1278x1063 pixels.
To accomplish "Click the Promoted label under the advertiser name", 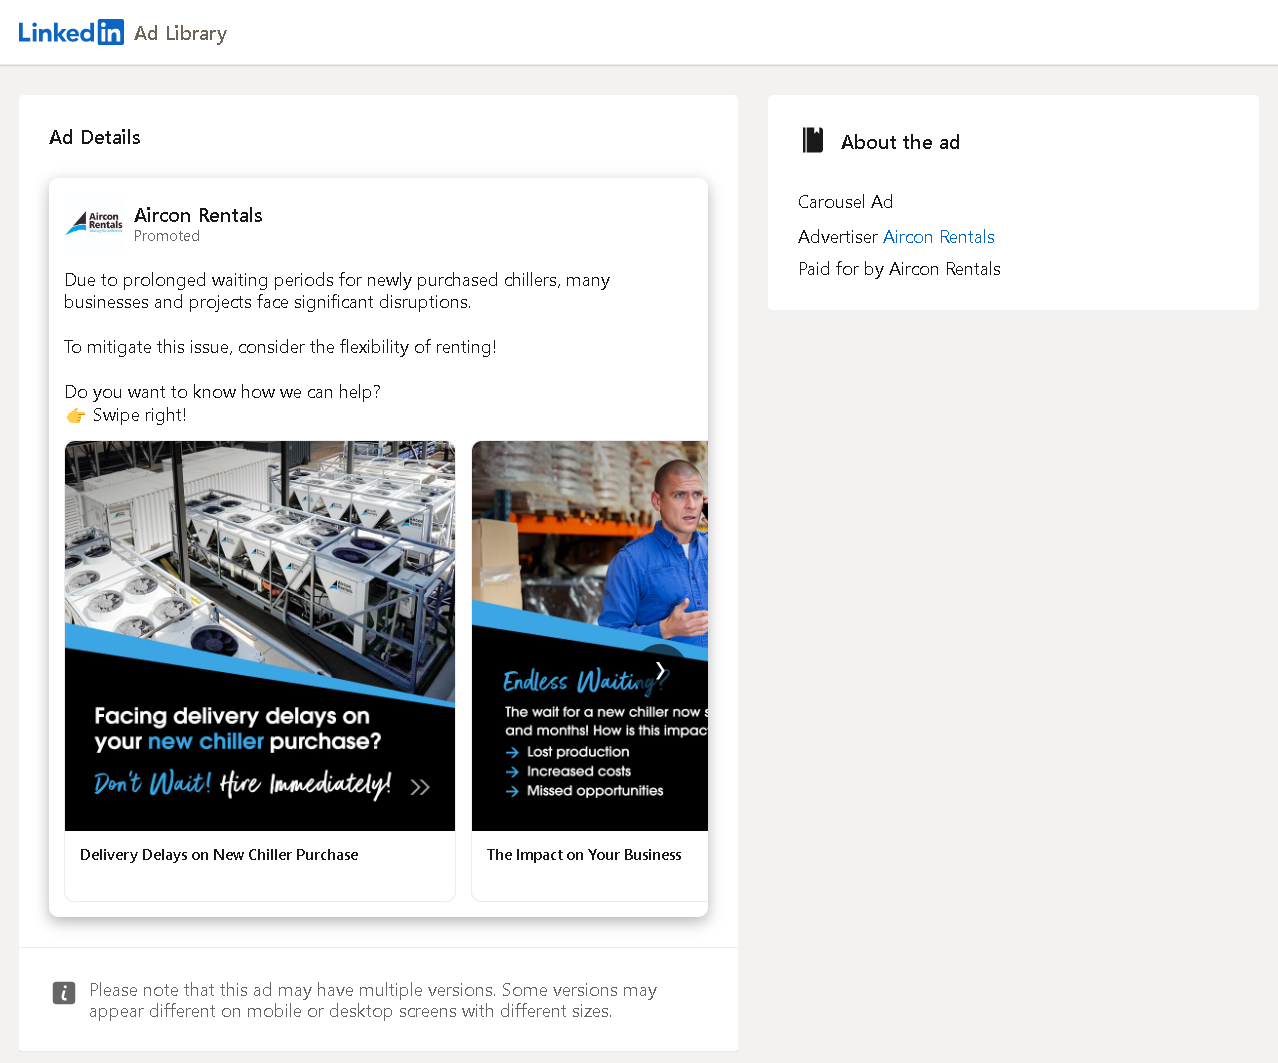I will (x=166, y=236).
